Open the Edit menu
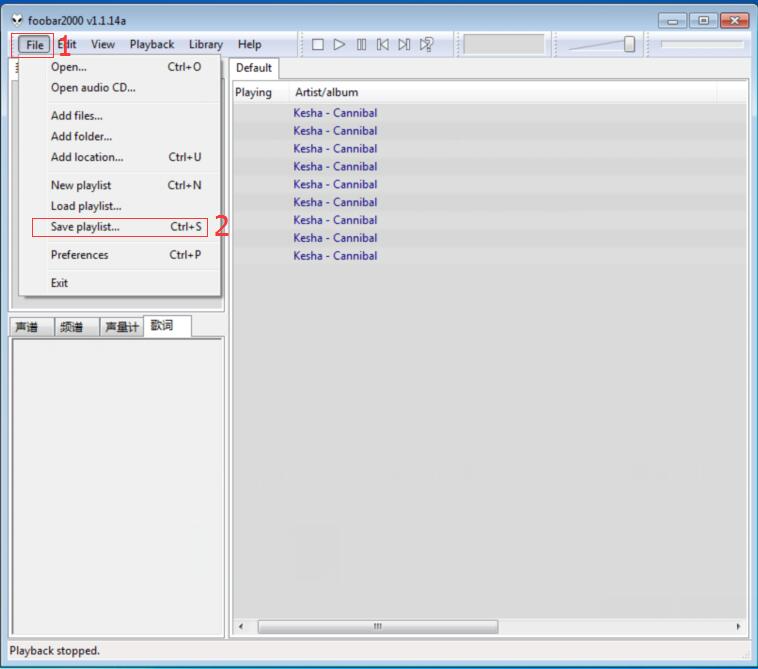This screenshot has height=669, width=758. click(x=67, y=44)
